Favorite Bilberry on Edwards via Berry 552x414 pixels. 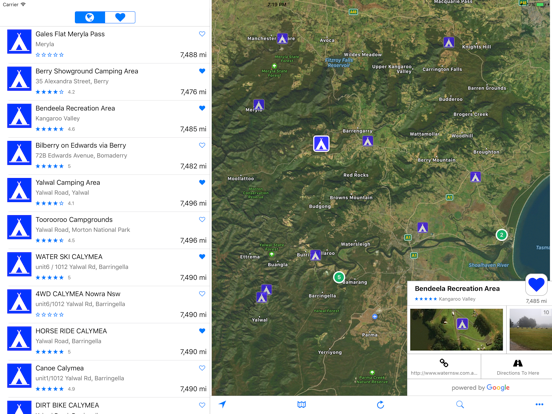point(202,145)
